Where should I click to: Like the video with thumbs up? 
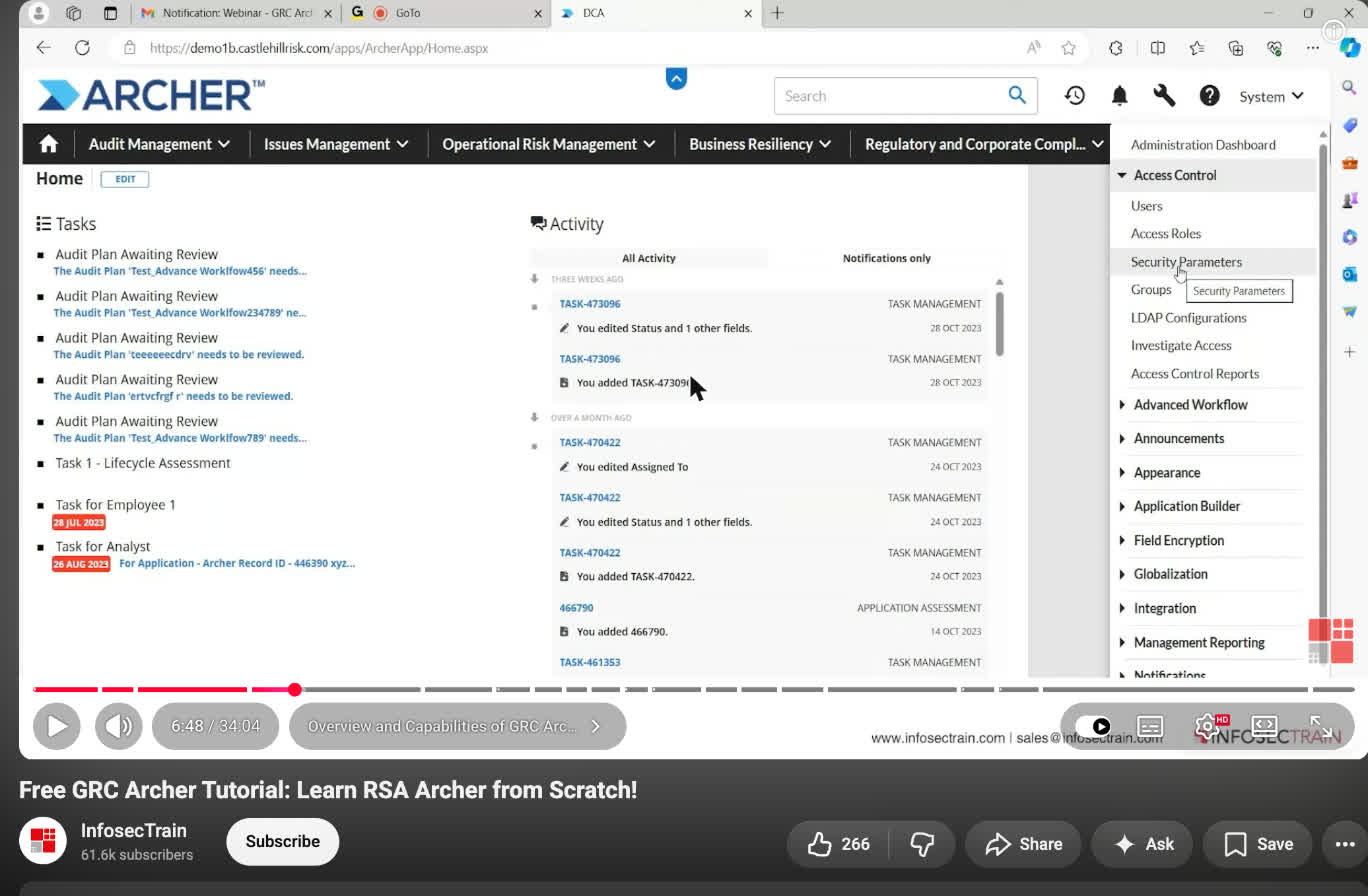coord(837,844)
